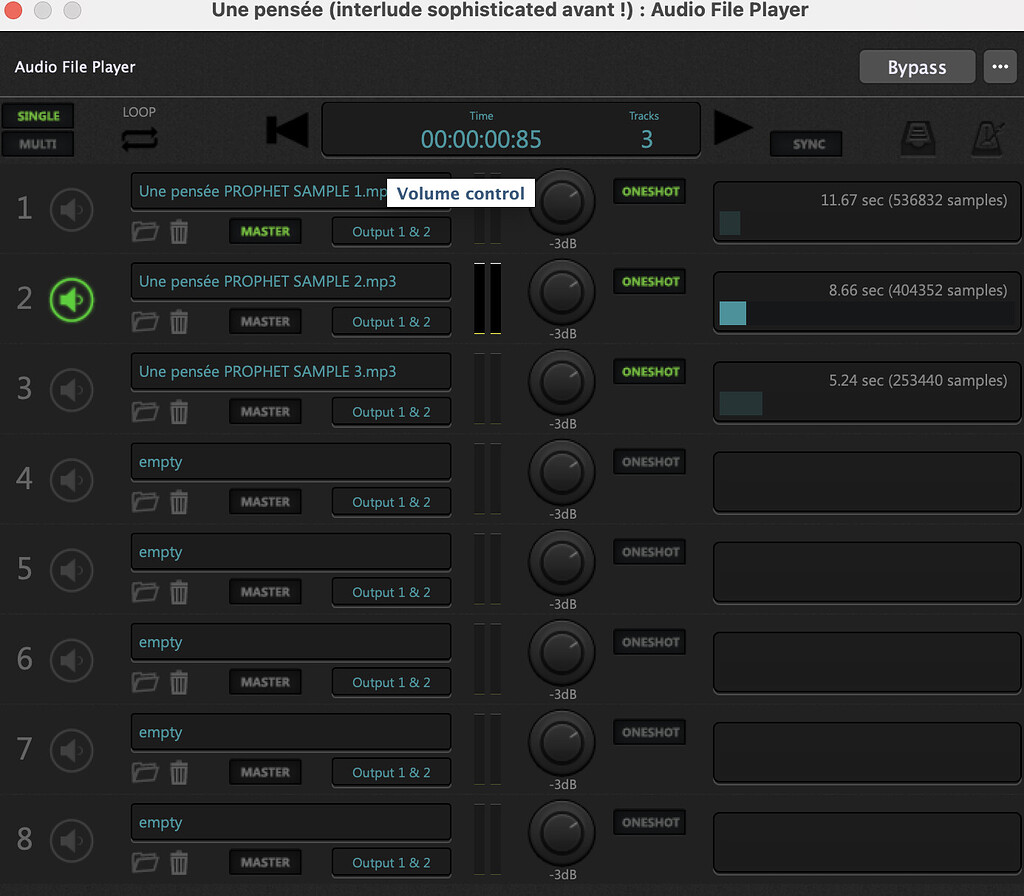The width and height of the screenshot is (1024, 896).
Task: Open Output 1 & 2 dropdown for track 1
Action: 391,232
